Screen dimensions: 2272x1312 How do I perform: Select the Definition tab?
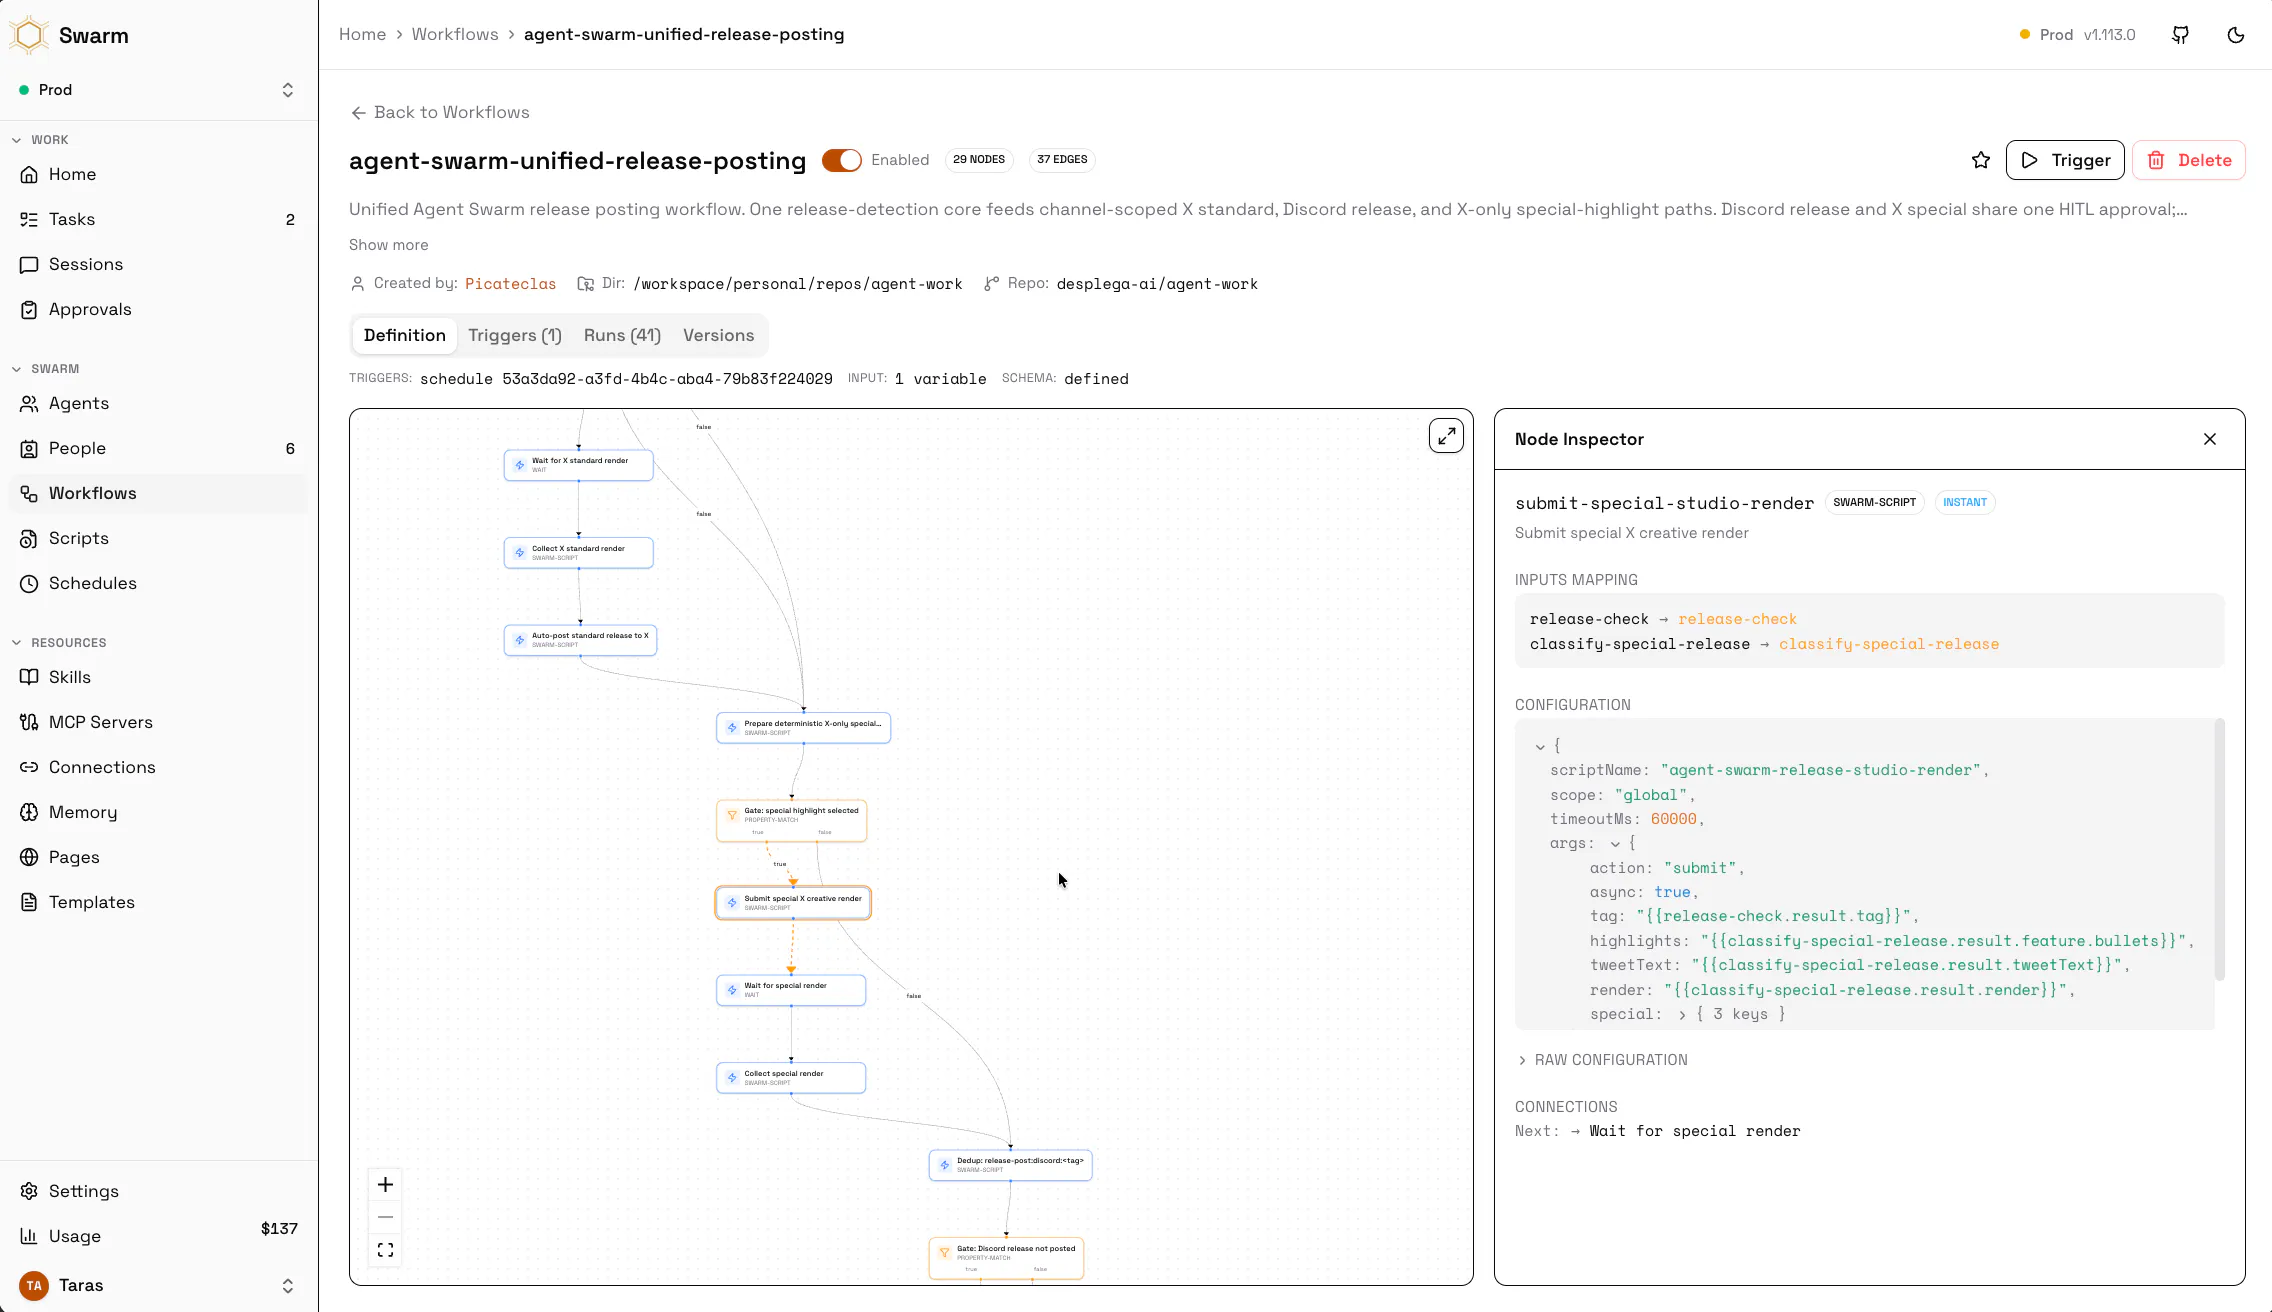405,335
